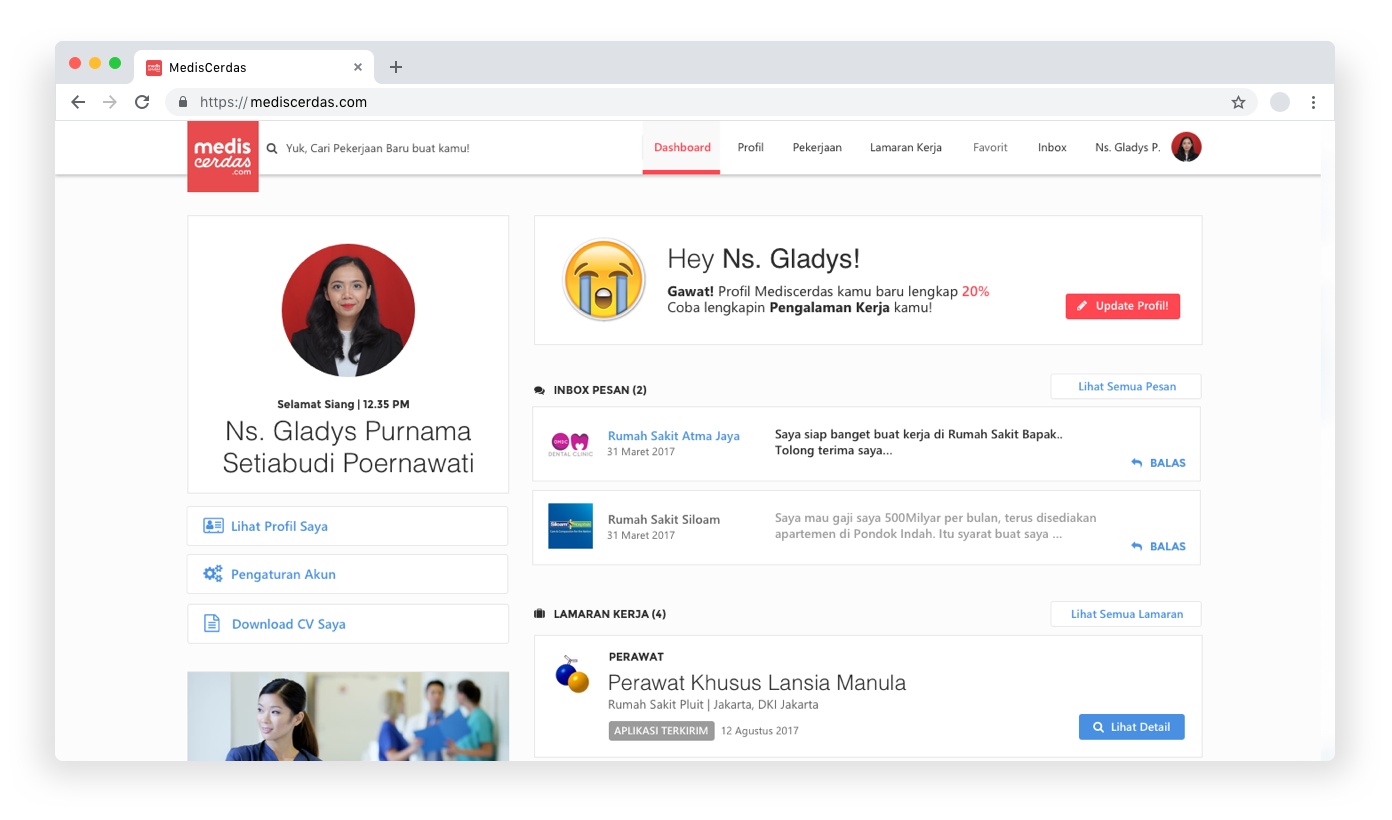Open Rumah Sakit Atma Jaya sender link
This screenshot has height=820, width=1392.
(x=674, y=436)
